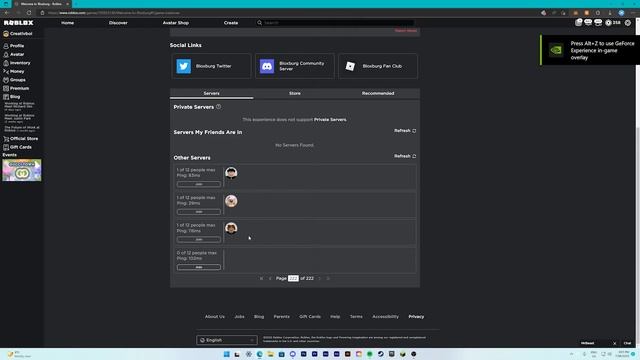This screenshot has width=640, height=360.
Task: Join the empty 0 of 12 server
Action: [x=199, y=267]
